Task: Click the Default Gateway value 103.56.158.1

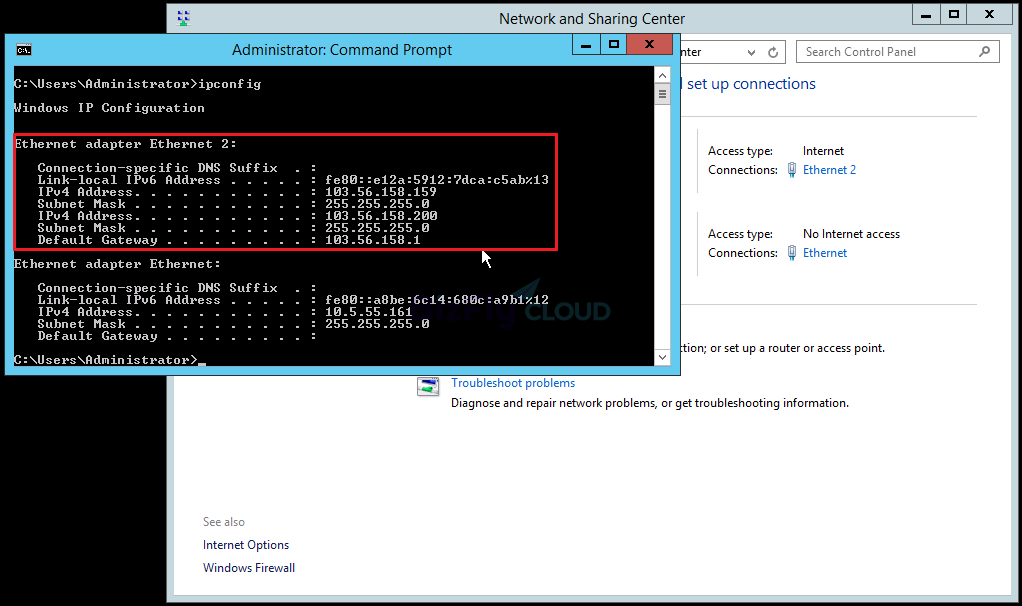Action: (373, 240)
